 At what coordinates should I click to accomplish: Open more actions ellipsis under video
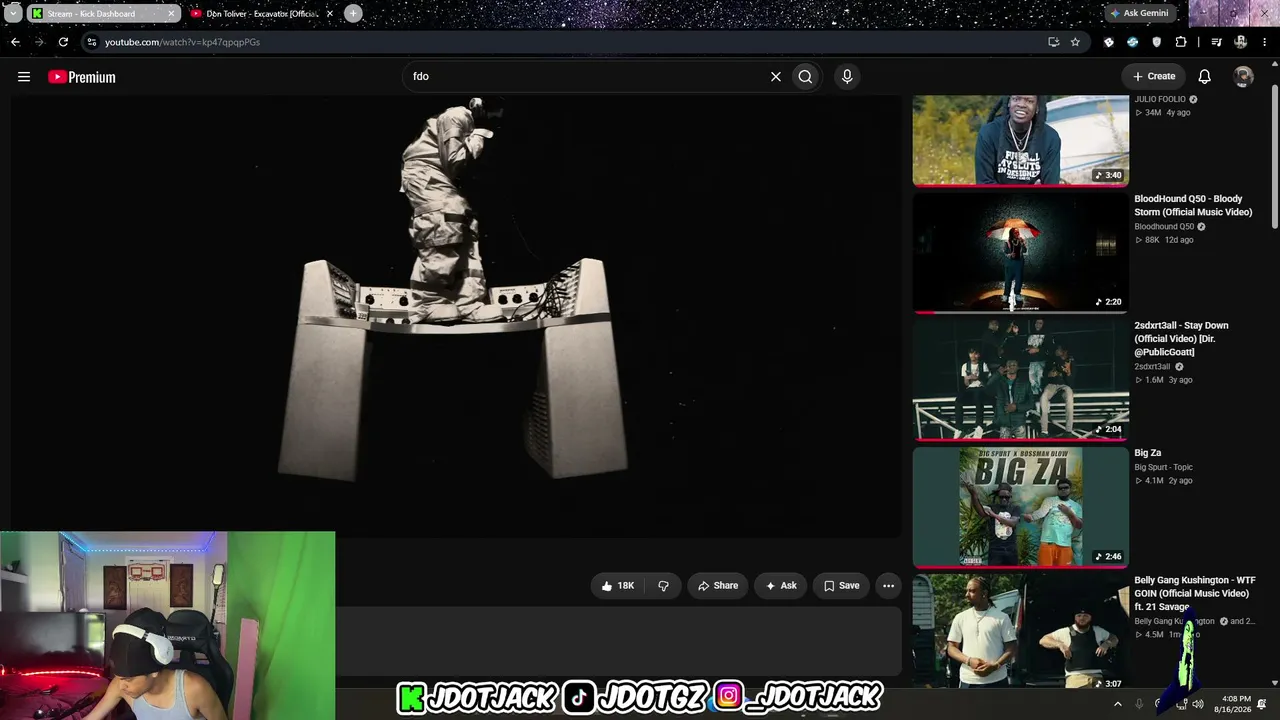tap(888, 586)
